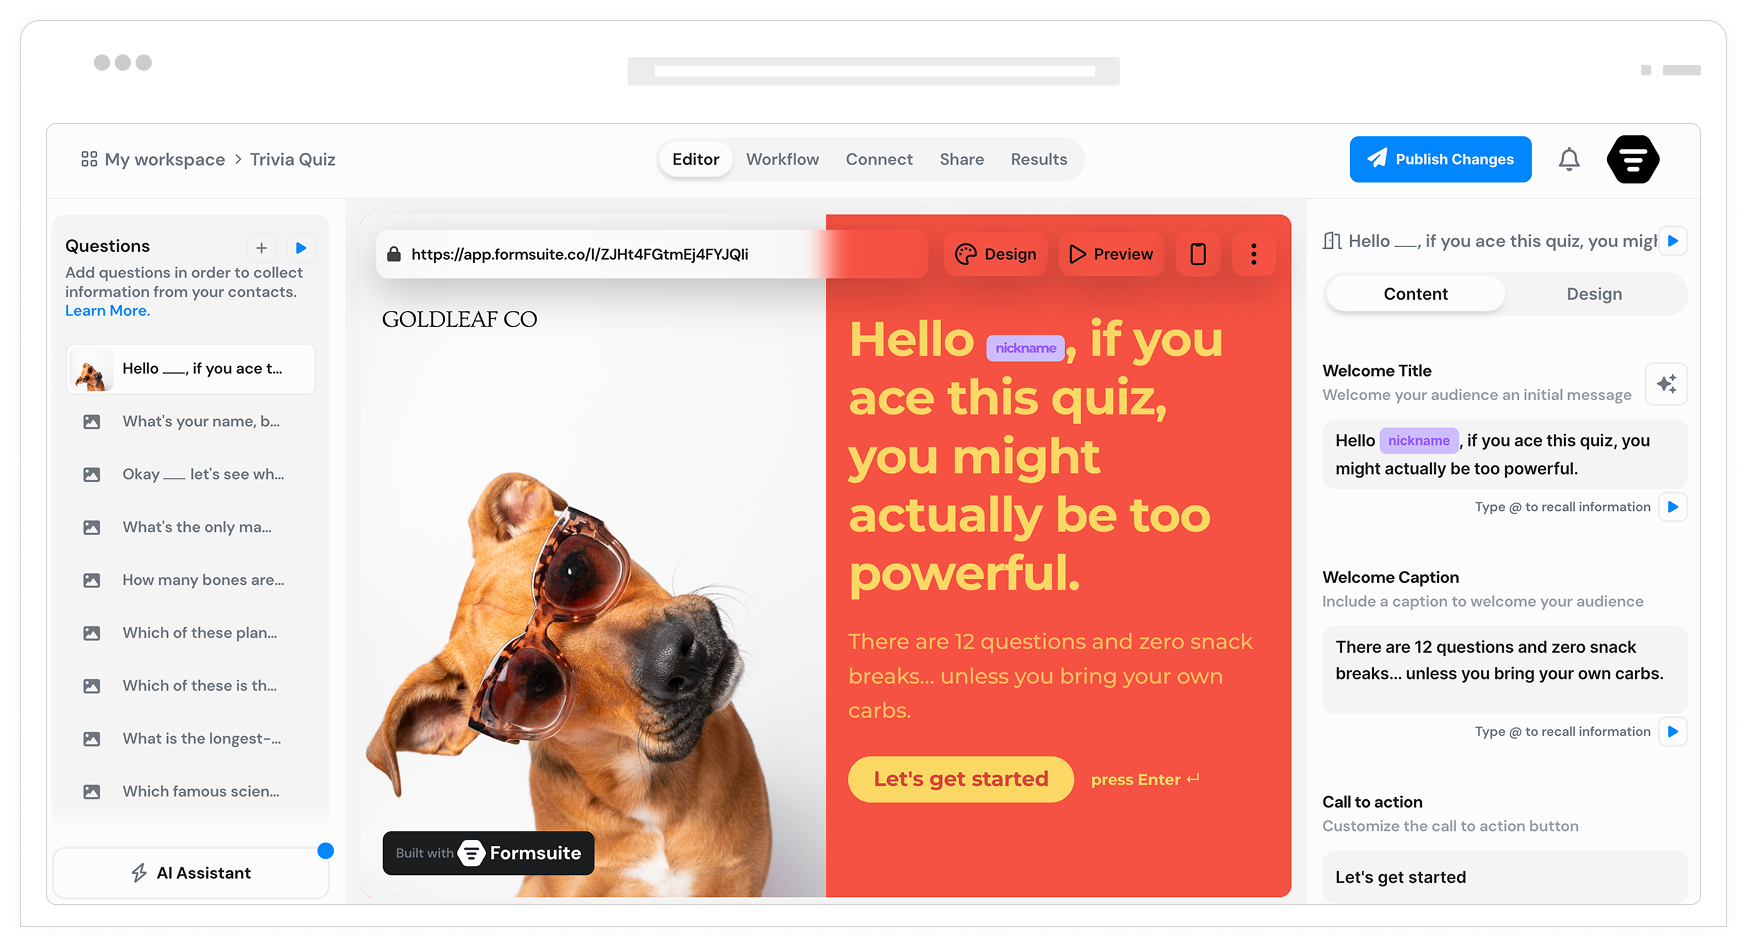Click the play icon beside Questions heading
The width and height of the screenshot is (1747, 947).
pos(301,247)
